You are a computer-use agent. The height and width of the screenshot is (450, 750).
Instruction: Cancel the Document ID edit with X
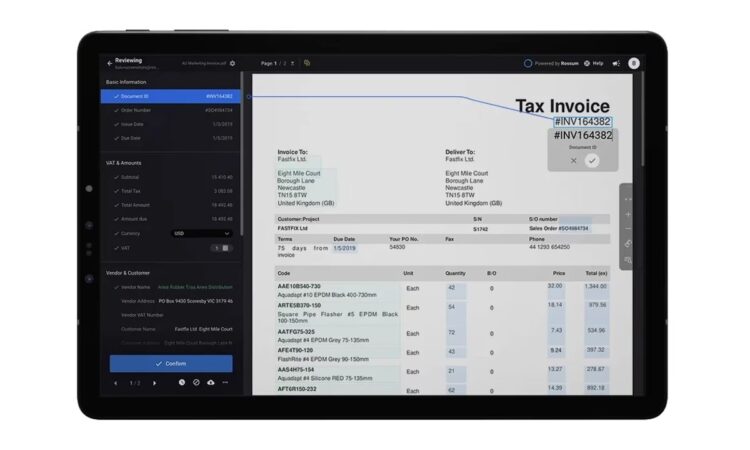coord(574,160)
